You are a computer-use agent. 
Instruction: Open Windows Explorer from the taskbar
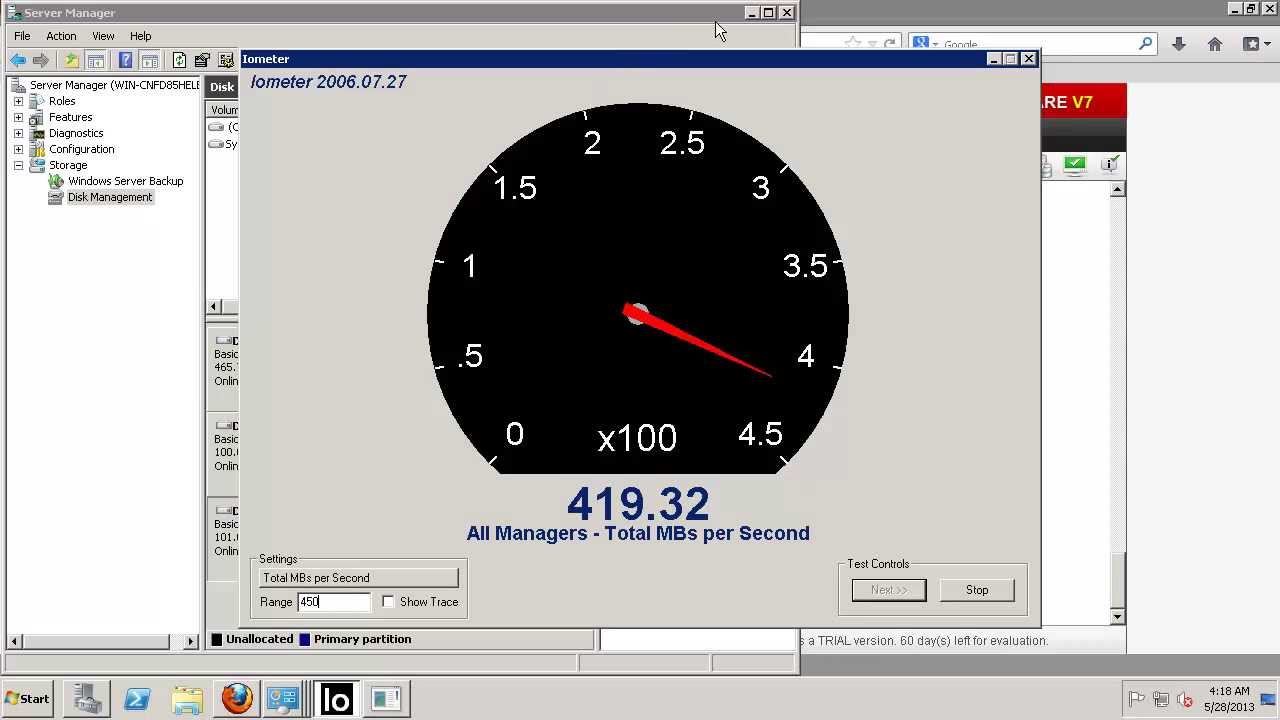[x=187, y=699]
